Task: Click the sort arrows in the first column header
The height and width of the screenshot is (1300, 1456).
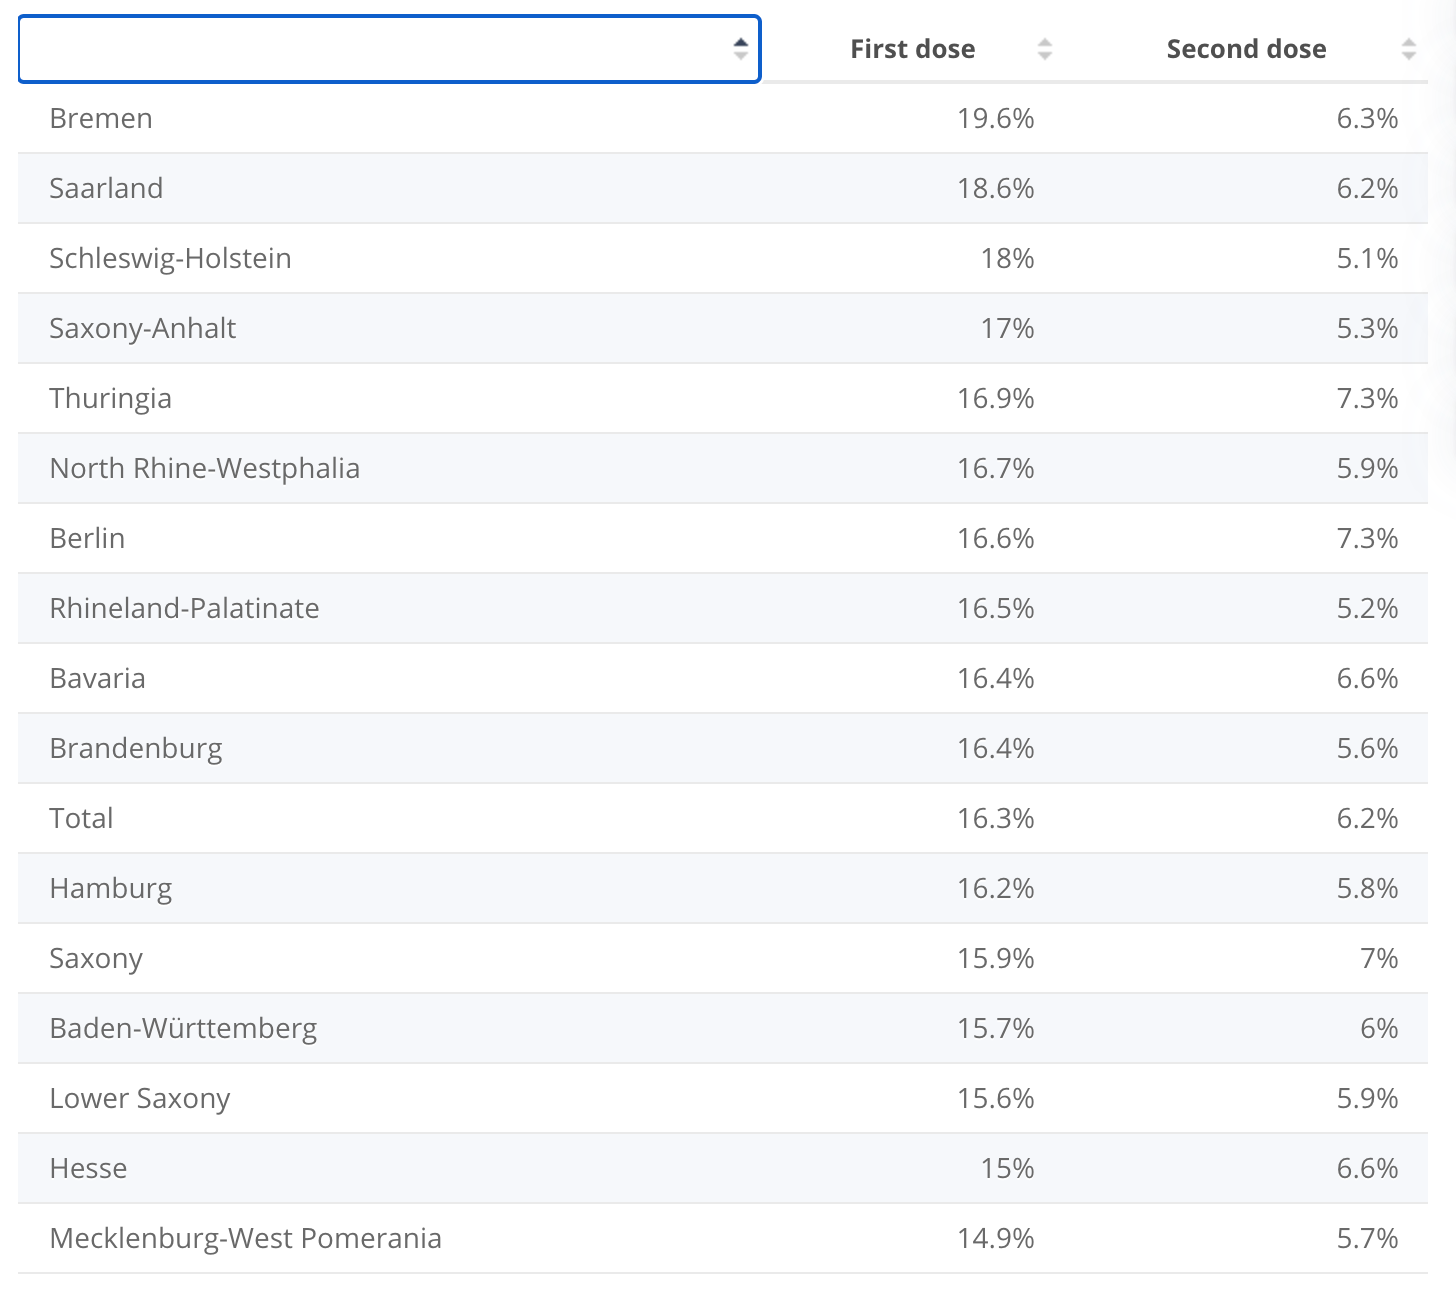Action: [x=740, y=49]
